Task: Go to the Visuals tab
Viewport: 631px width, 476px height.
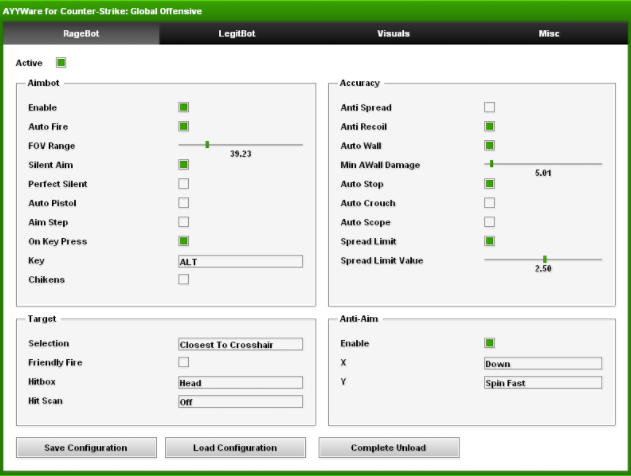Action: coord(393,33)
